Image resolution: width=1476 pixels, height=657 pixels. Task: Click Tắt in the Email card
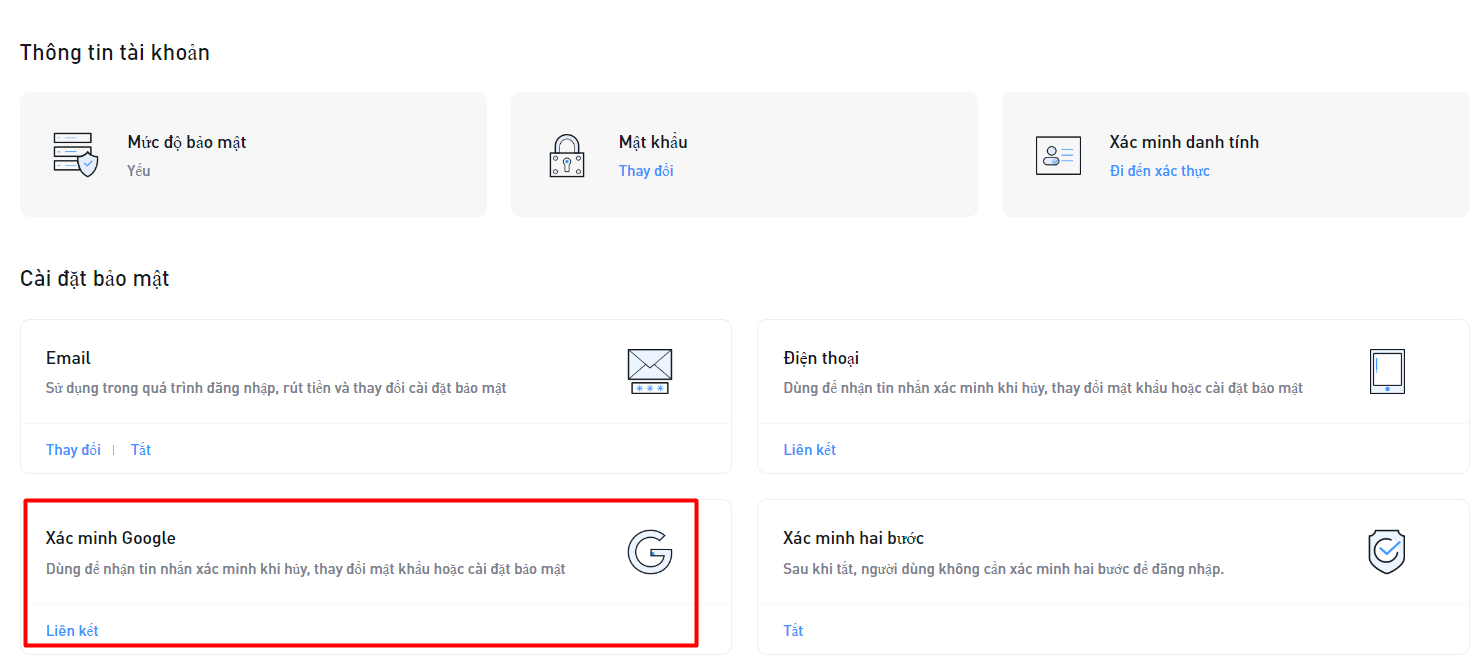pyautogui.click(x=141, y=450)
